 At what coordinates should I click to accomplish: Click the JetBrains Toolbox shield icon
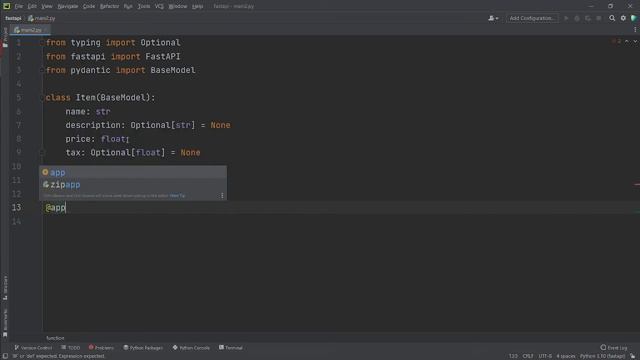pyautogui.click(x=633, y=18)
